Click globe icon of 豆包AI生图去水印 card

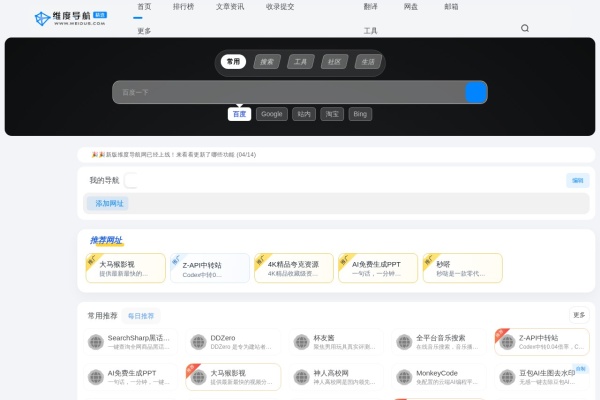click(507, 377)
